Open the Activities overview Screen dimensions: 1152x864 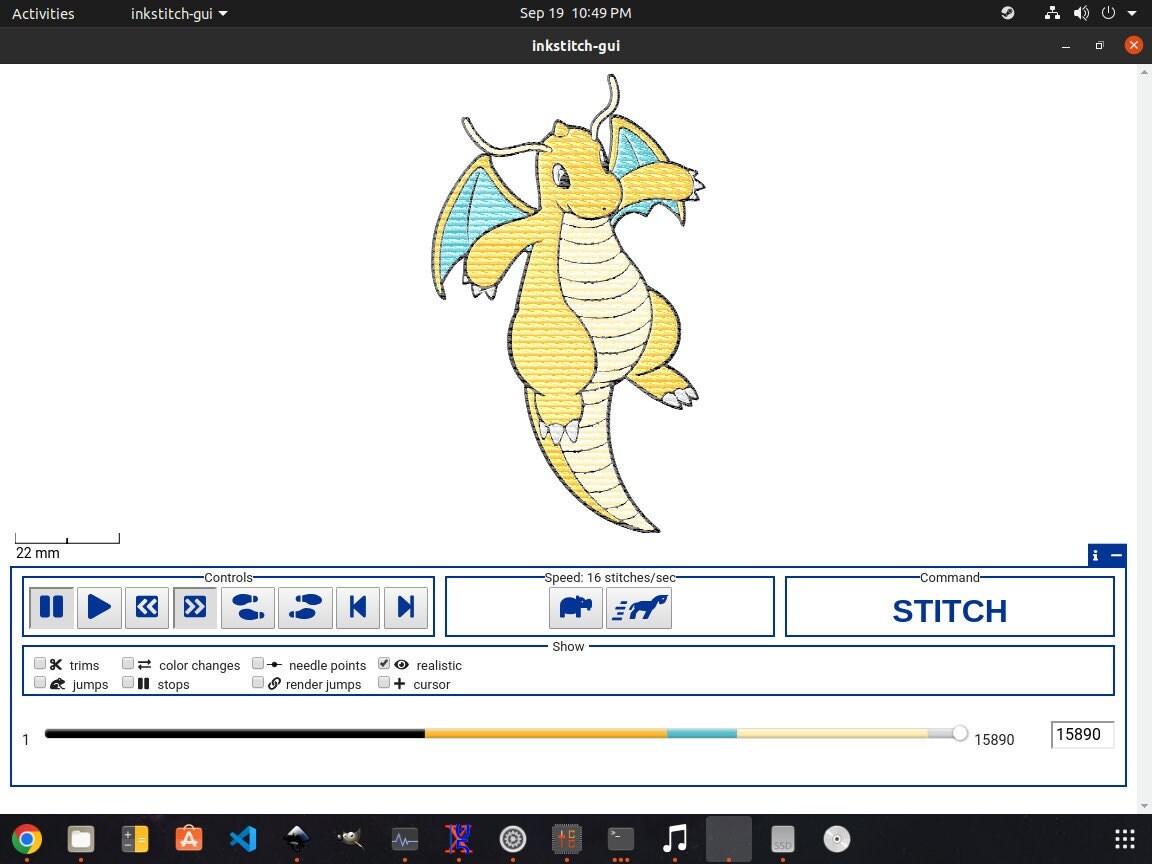coord(43,13)
